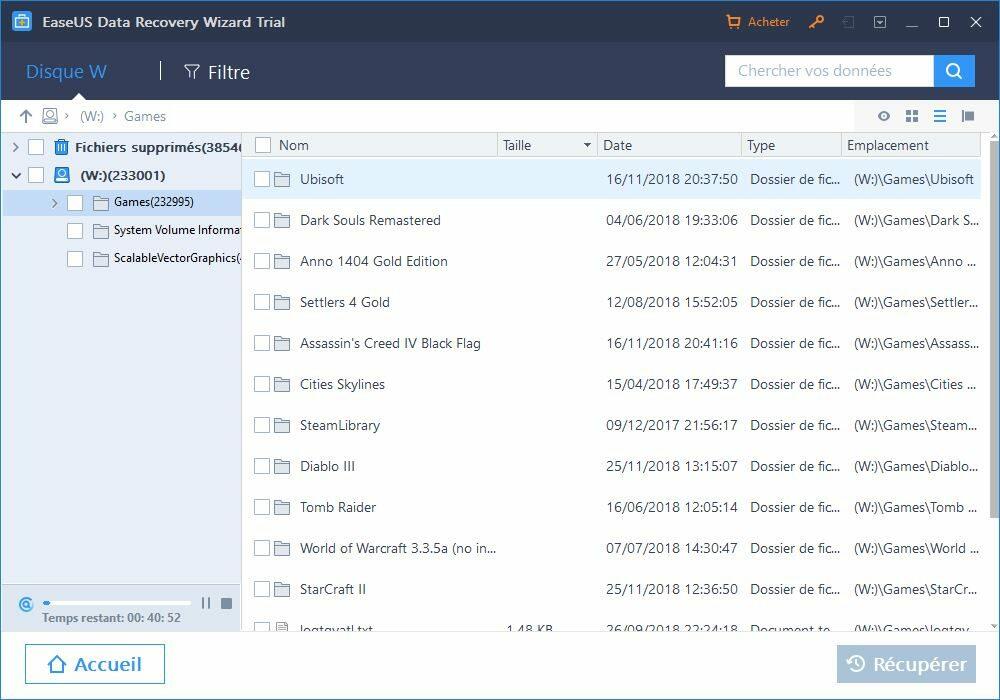Expand the Games folder tree node
The height and width of the screenshot is (700, 1000).
[x=54, y=203]
